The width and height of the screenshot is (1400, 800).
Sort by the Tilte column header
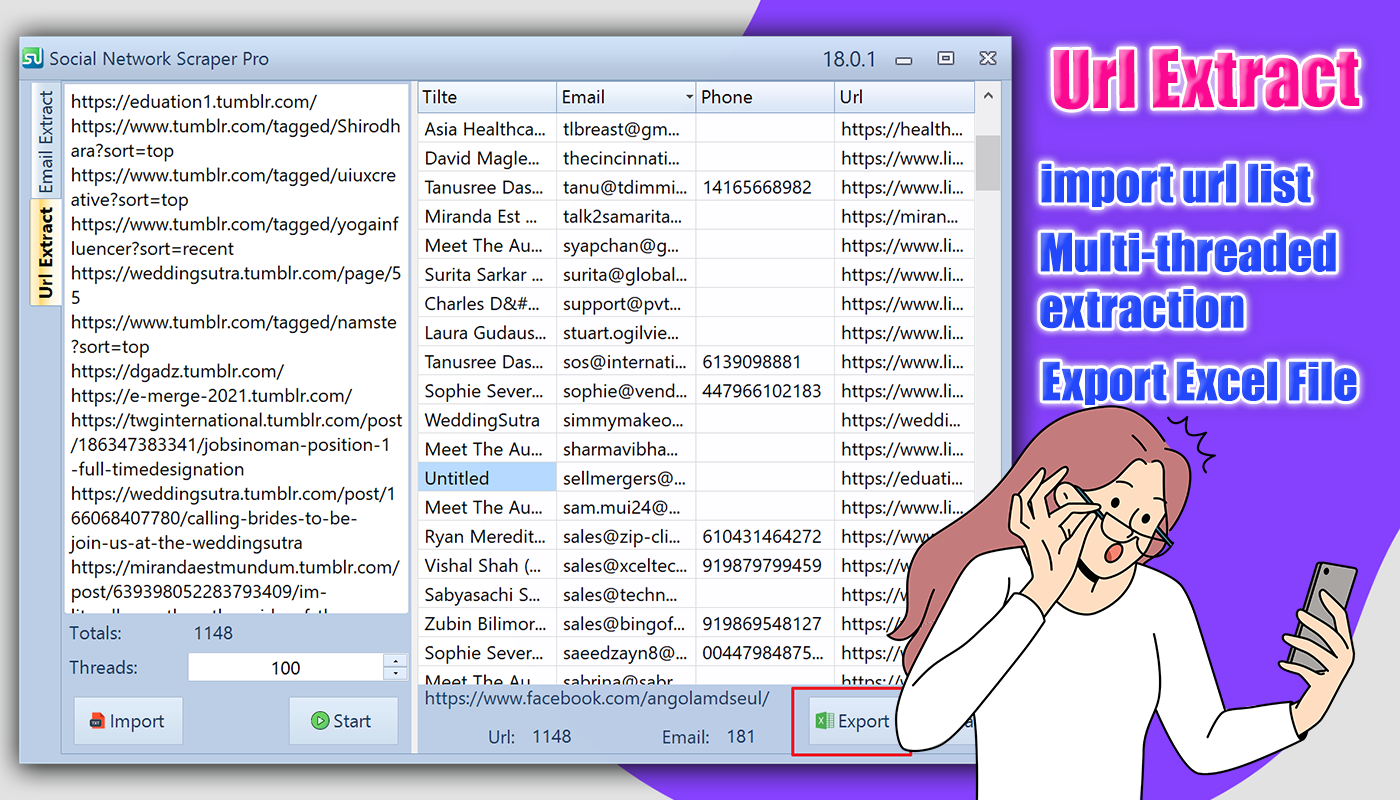487,97
